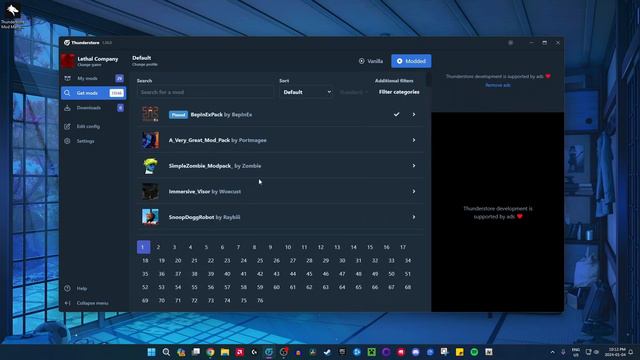Click the Remove ads link

click(498, 85)
